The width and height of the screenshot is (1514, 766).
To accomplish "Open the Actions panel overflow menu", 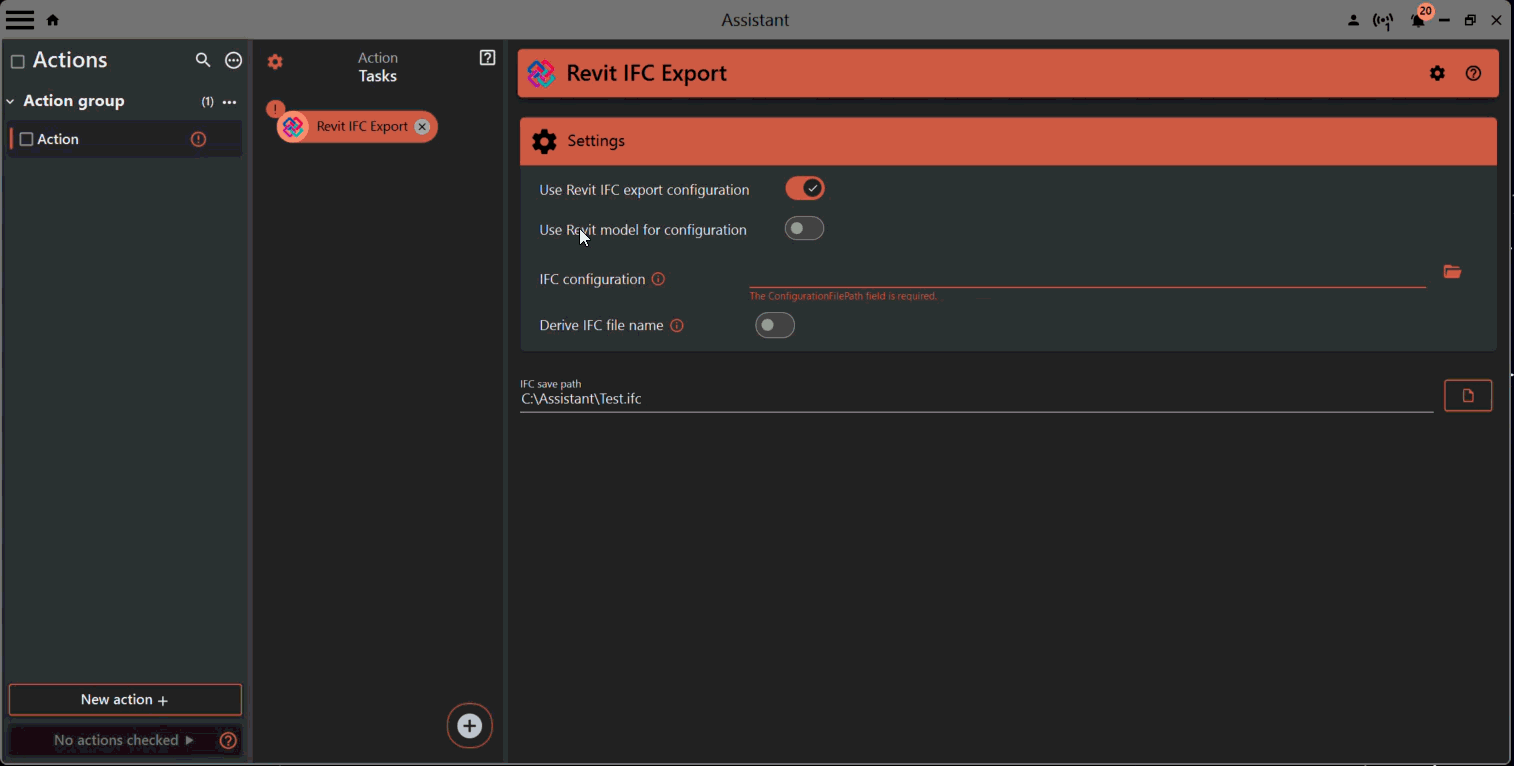I will pyautogui.click(x=233, y=60).
